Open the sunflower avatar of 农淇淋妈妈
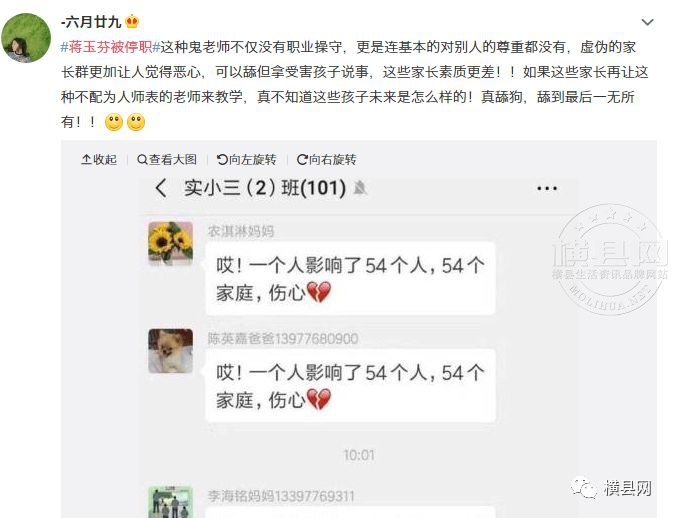 170,243
